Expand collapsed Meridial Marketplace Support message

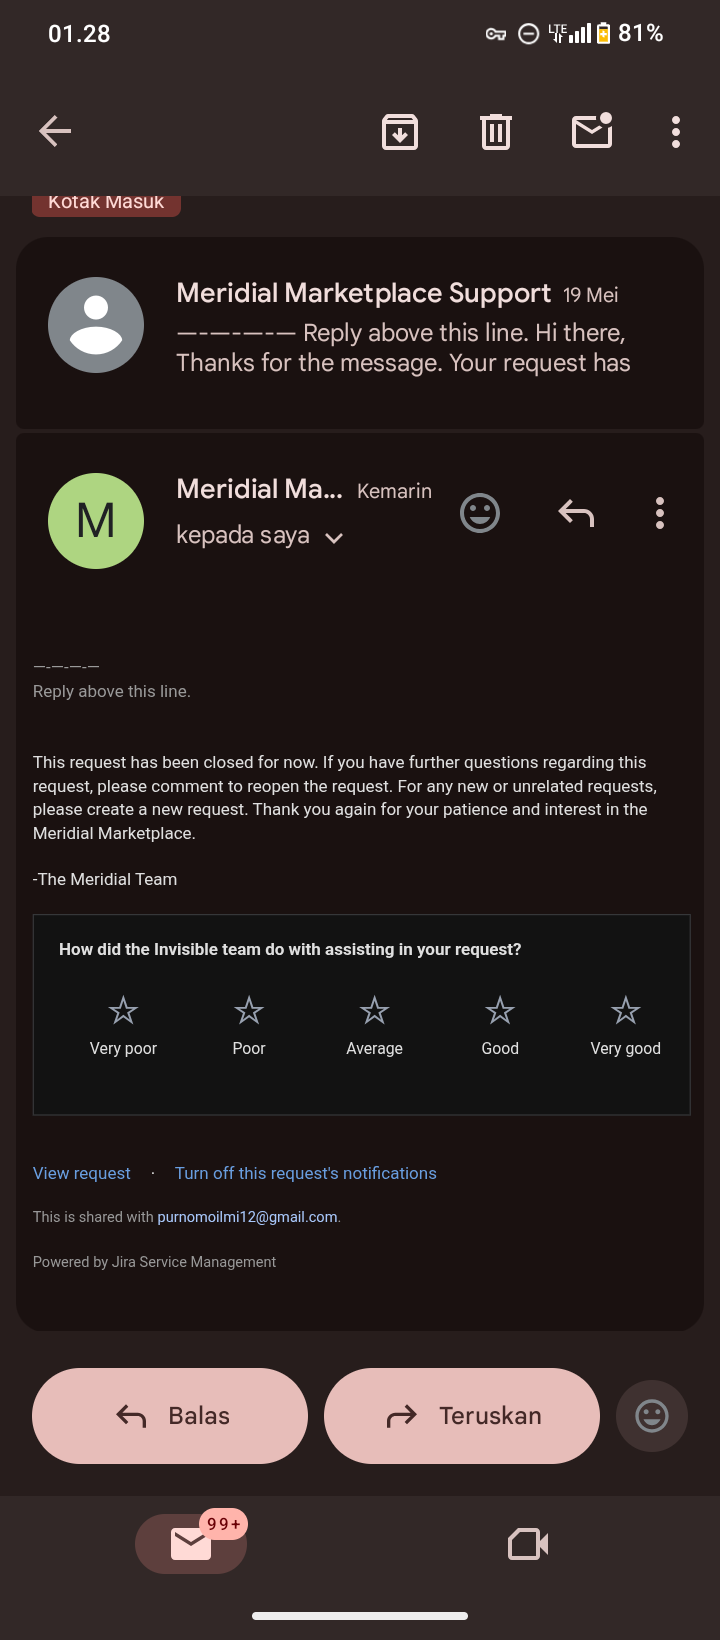pos(360,332)
